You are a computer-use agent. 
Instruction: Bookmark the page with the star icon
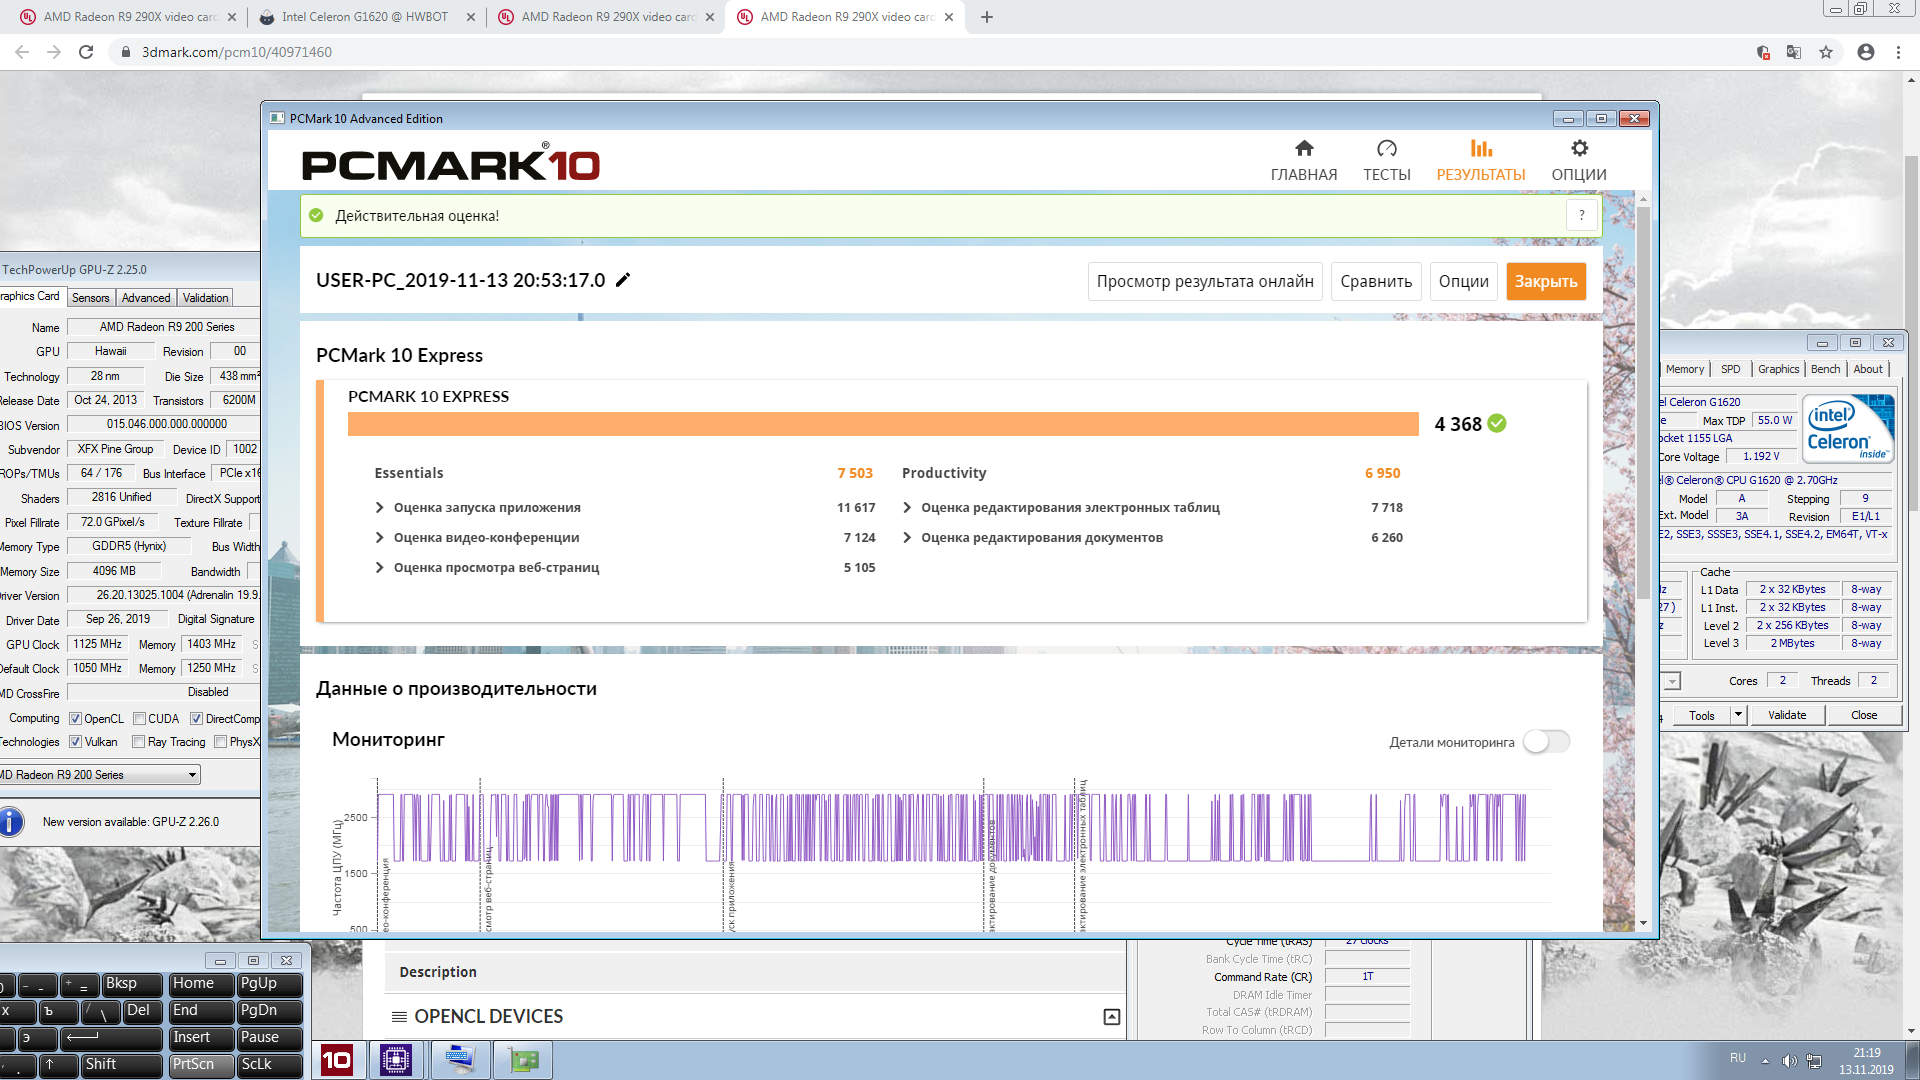[x=1826, y=52]
